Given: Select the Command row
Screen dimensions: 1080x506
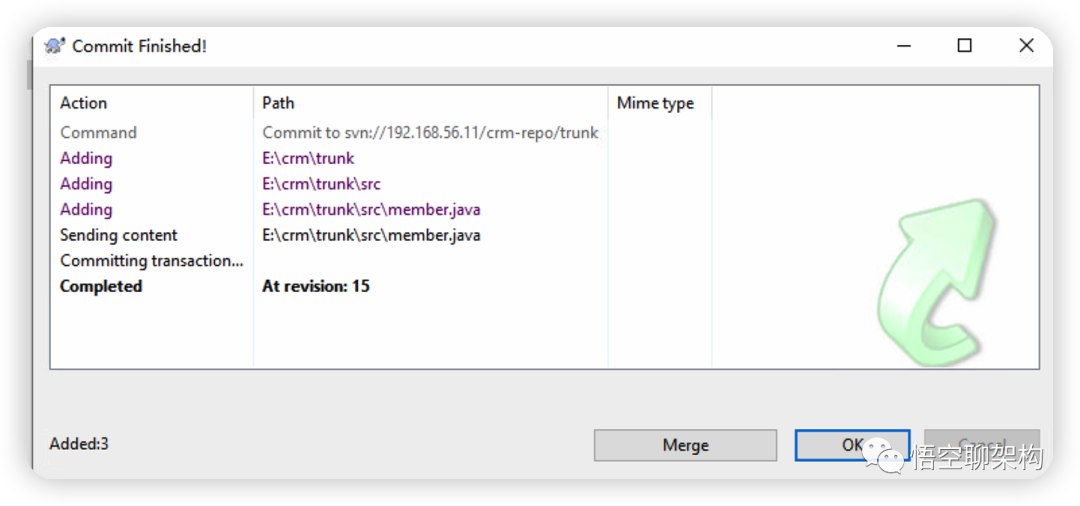Looking at the screenshot, I should click(98, 133).
